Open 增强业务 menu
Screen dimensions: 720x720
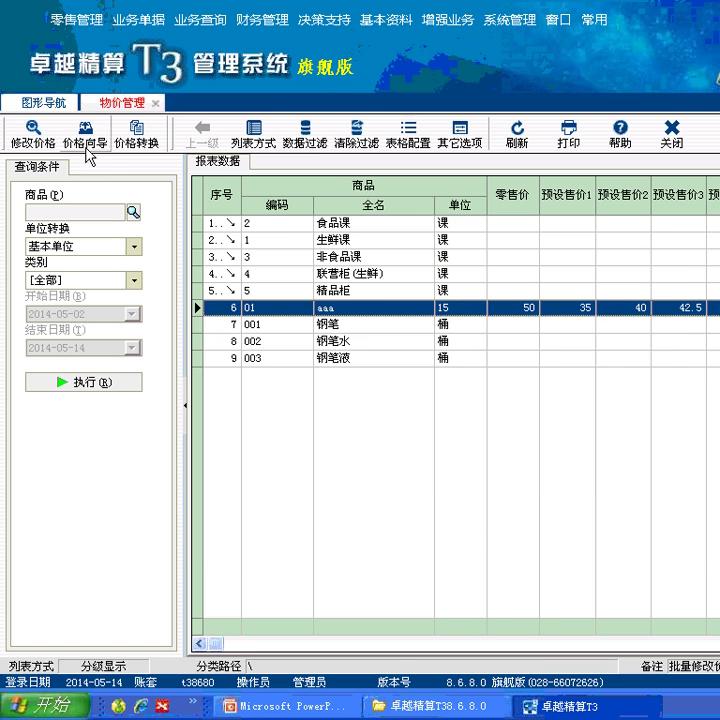(448, 20)
